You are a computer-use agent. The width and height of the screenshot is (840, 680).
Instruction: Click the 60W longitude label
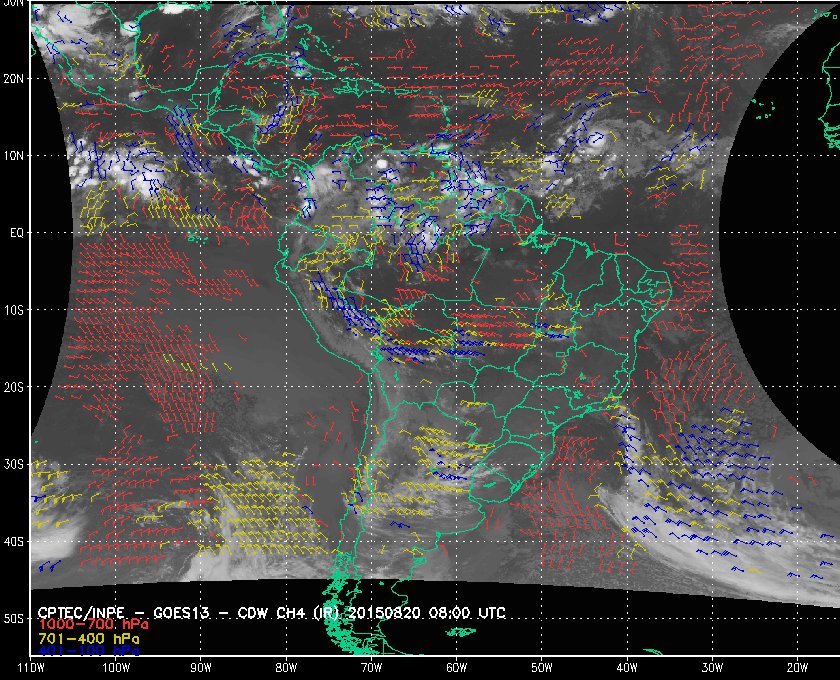click(456, 668)
